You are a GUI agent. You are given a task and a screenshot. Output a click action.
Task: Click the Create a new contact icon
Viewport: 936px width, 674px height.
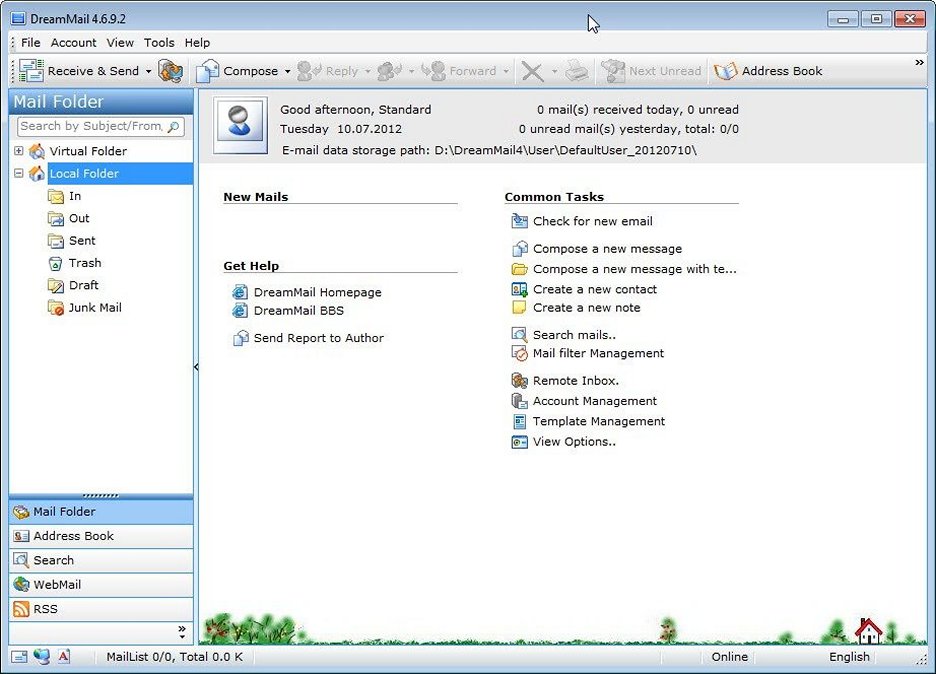(x=519, y=290)
